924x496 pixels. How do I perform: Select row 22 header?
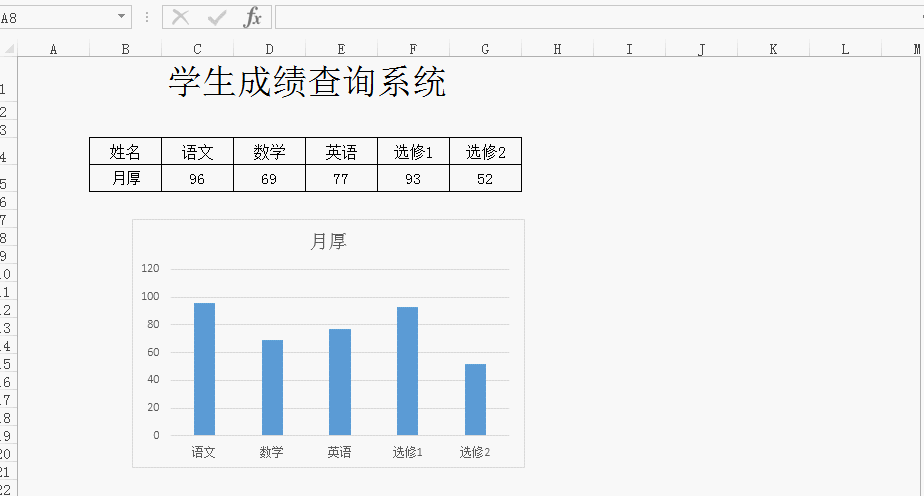click(x=8, y=489)
